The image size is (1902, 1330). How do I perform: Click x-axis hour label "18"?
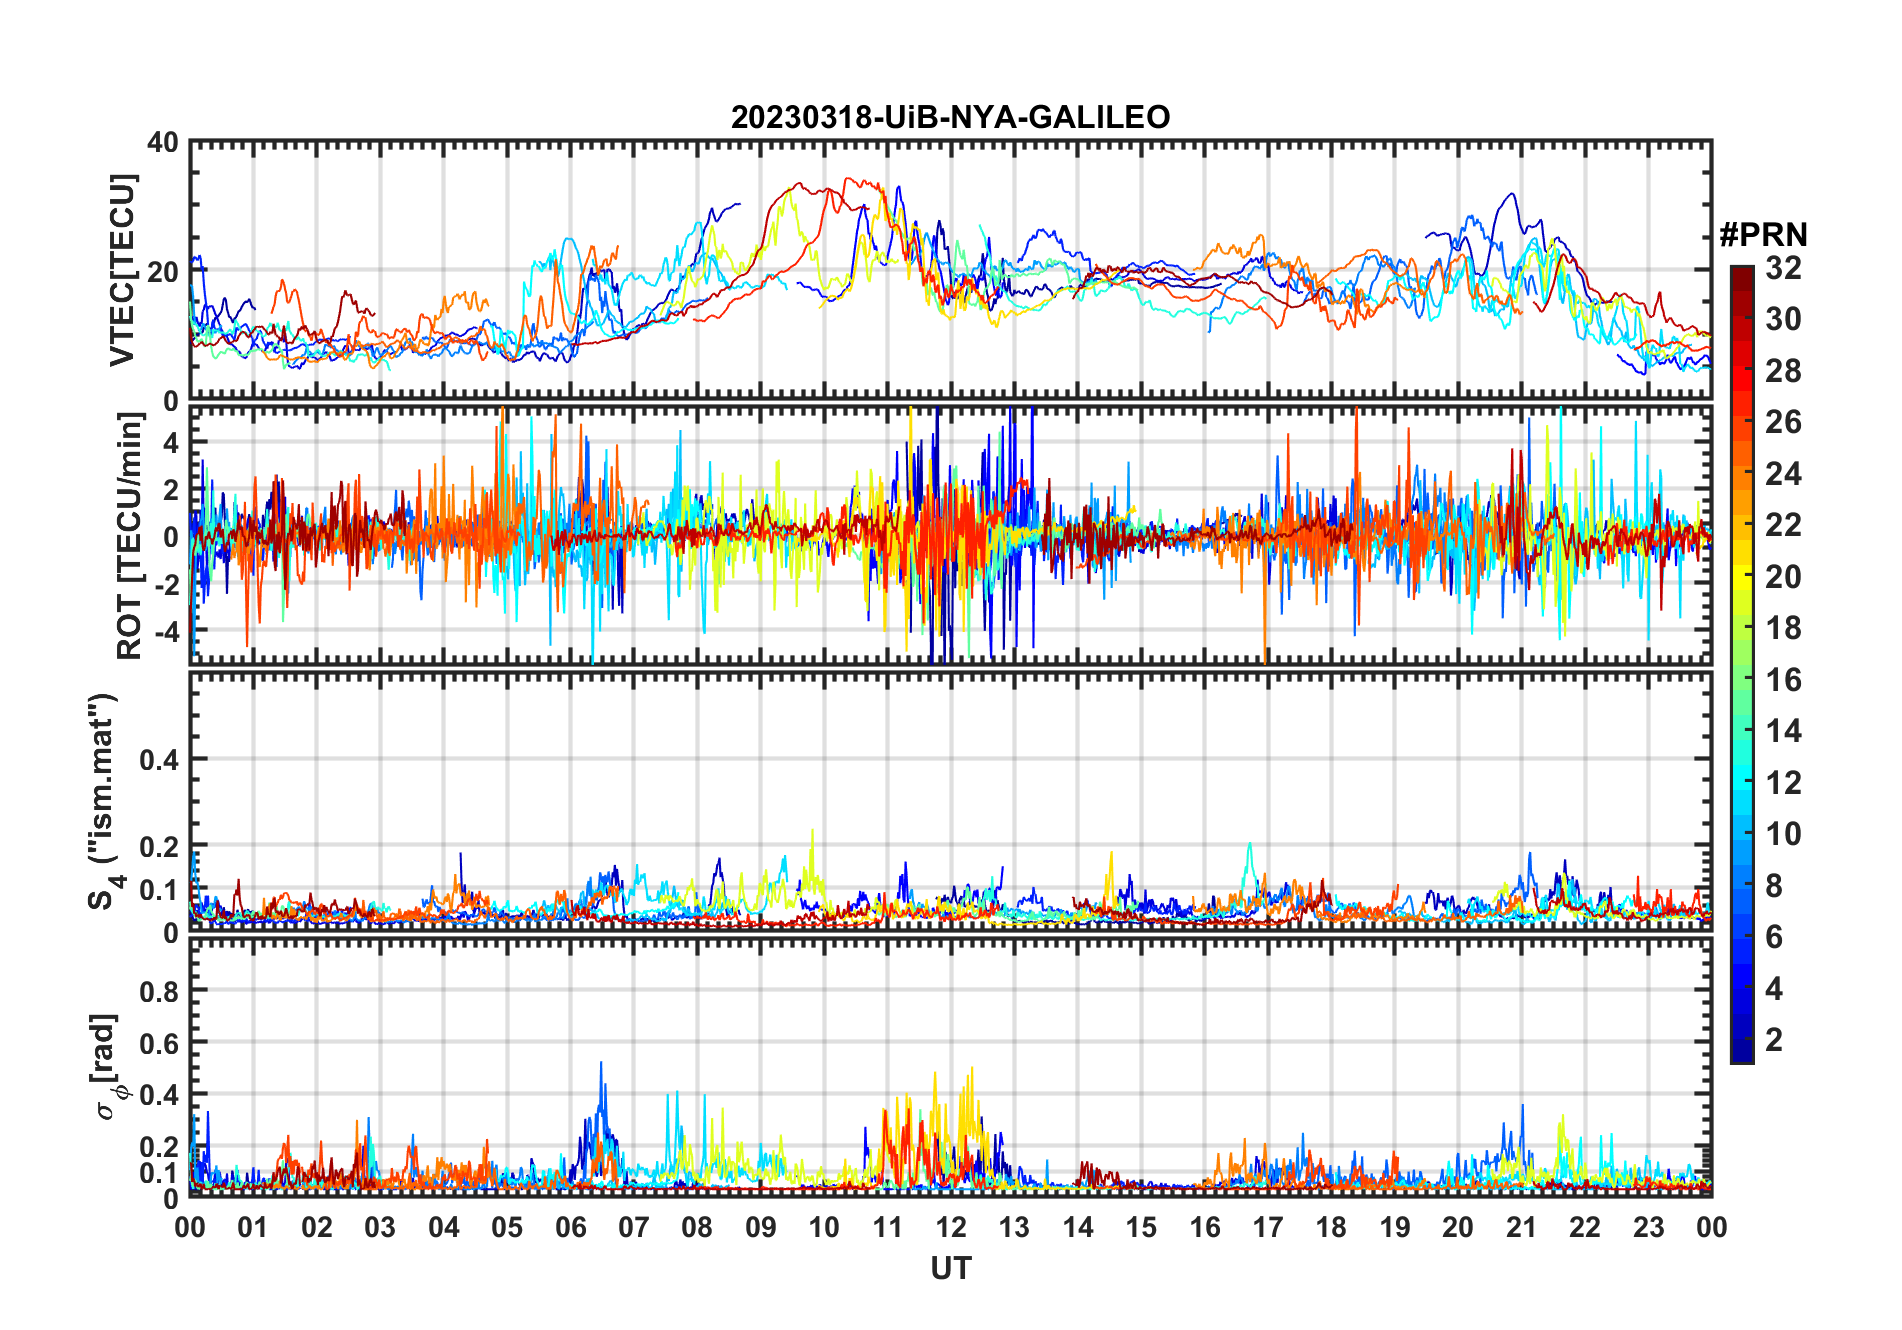[x=1331, y=1227]
